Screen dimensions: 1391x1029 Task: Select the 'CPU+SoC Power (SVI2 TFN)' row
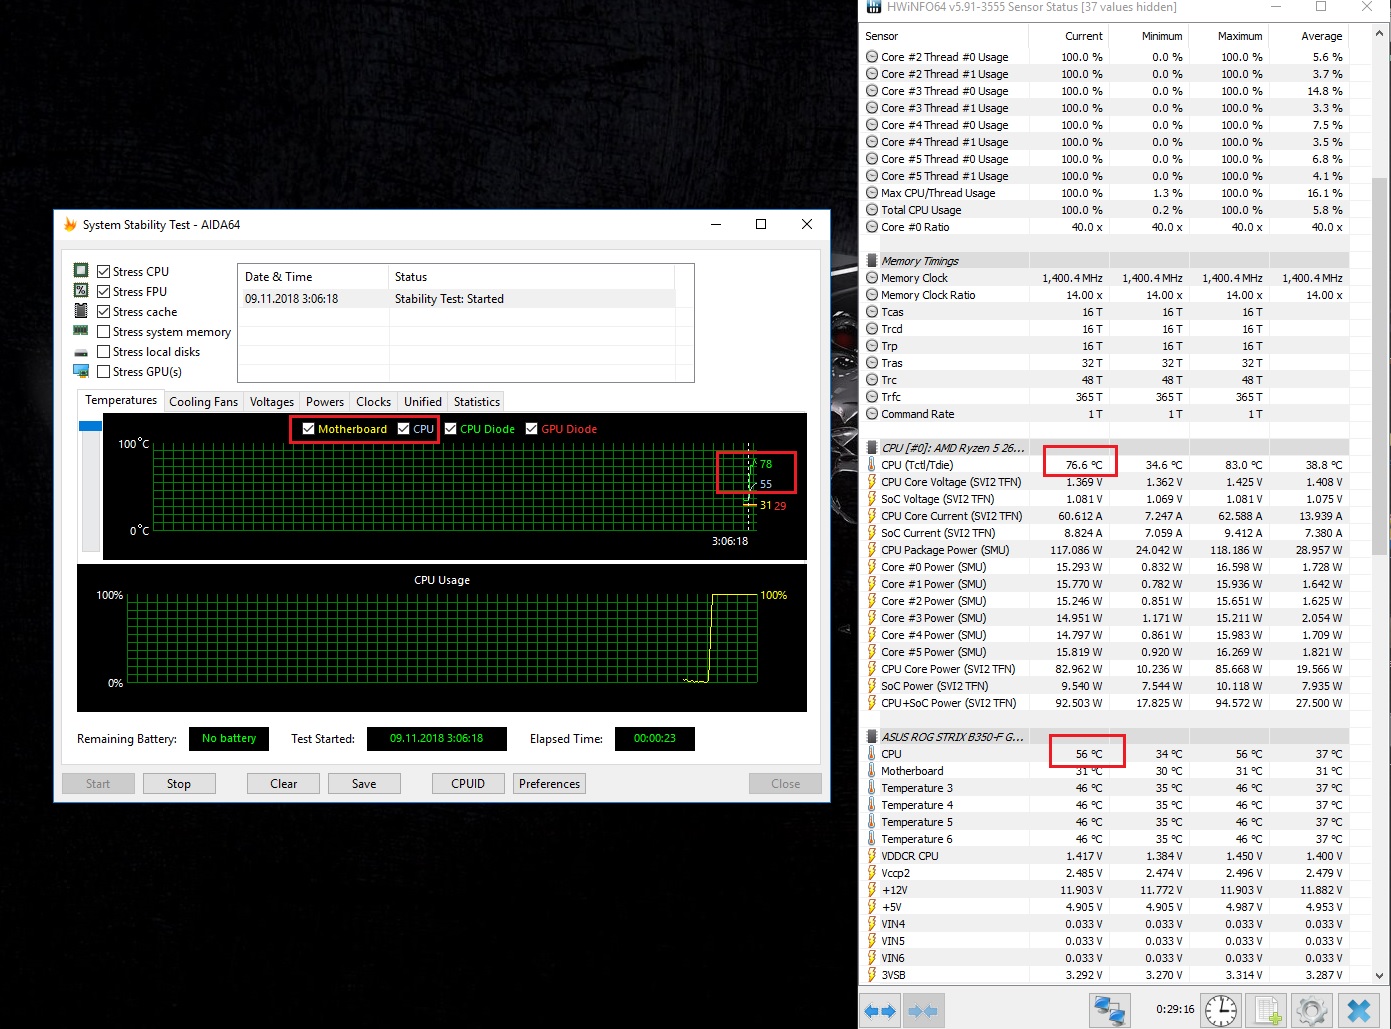tap(1105, 703)
